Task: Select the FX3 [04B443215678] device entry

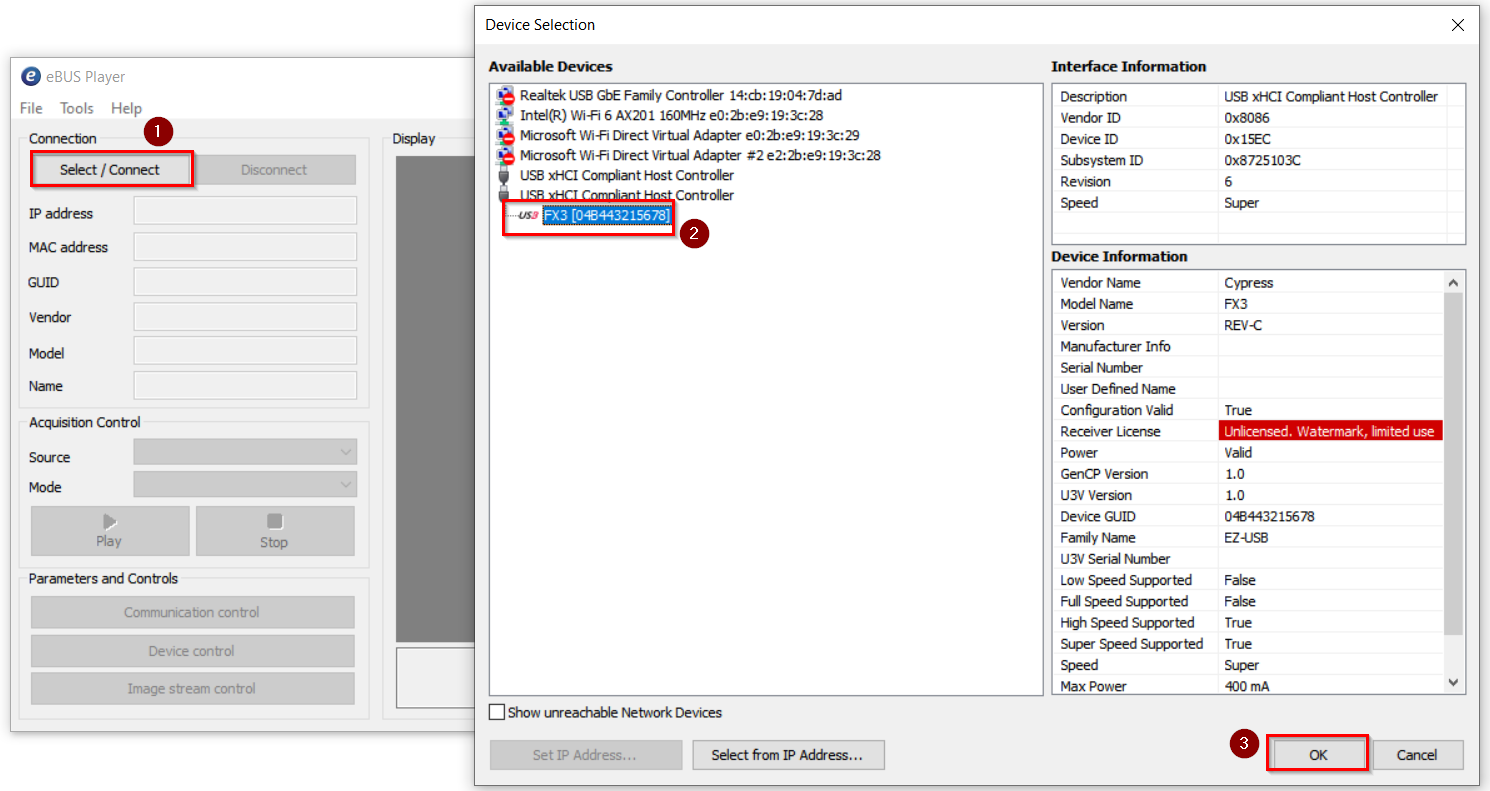Action: tap(606, 215)
